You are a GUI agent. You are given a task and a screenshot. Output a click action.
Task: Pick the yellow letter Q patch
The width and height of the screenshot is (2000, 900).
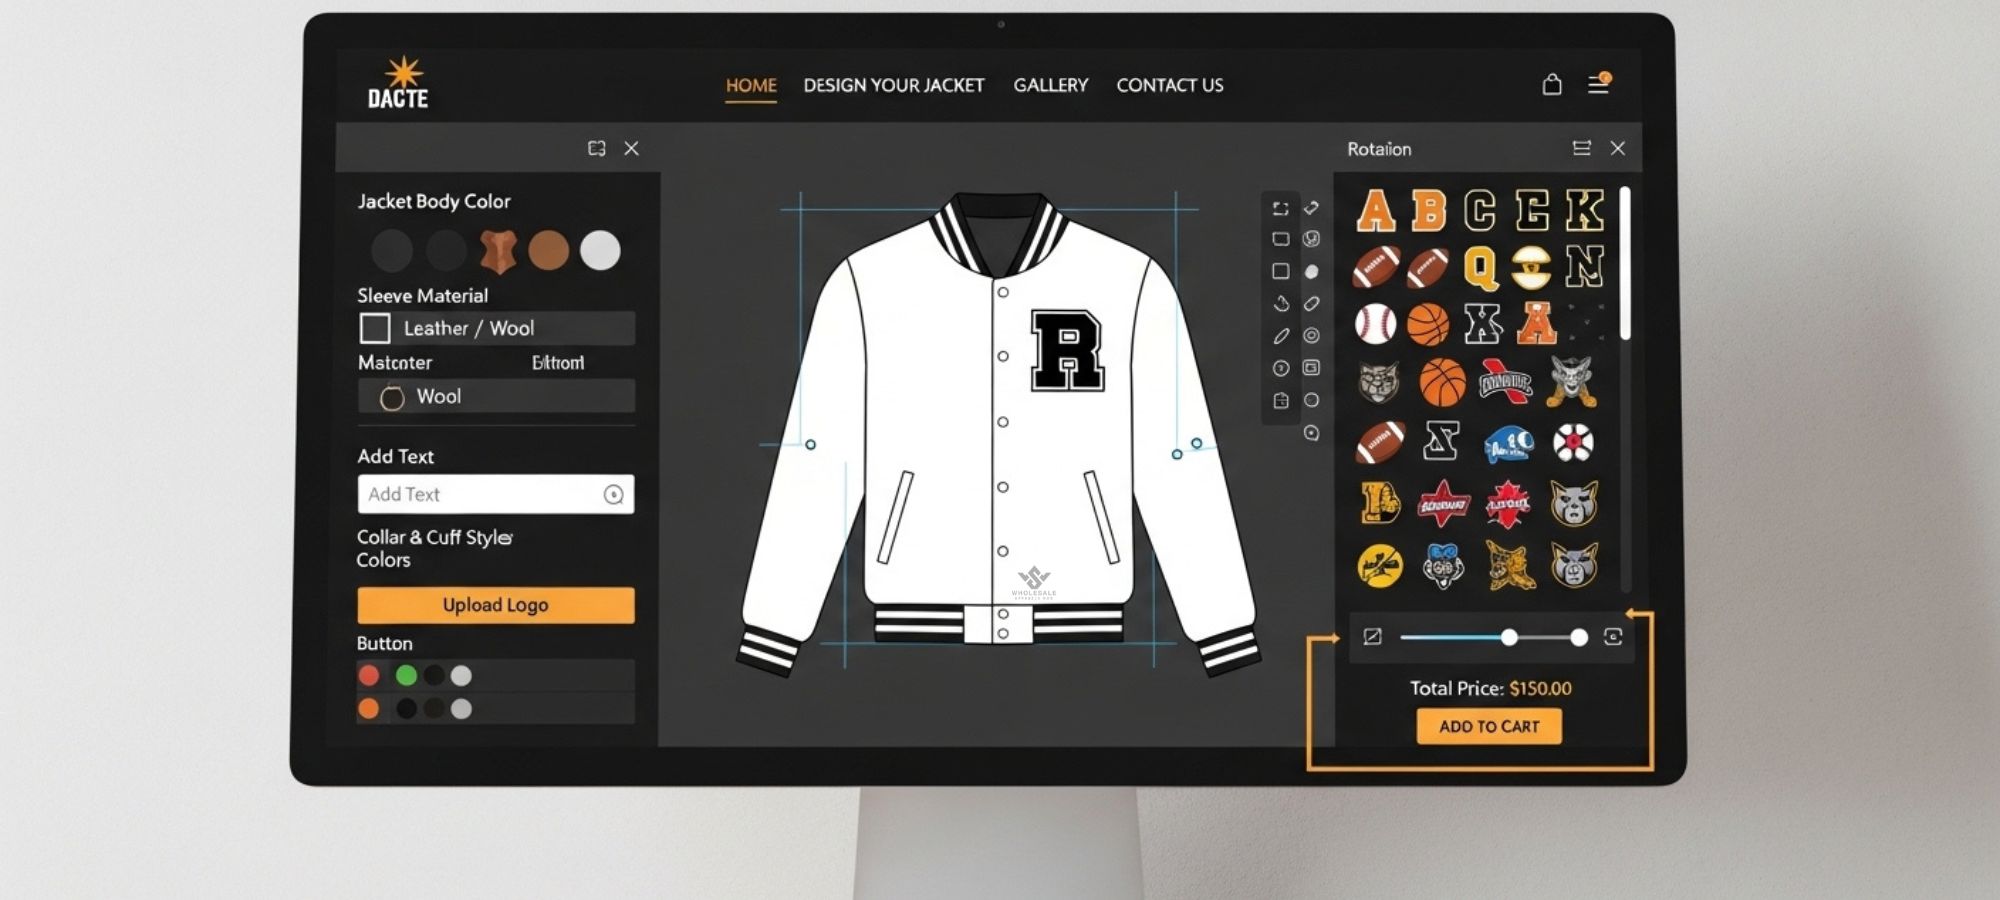pyautogui.click(x=1480, y=267)
